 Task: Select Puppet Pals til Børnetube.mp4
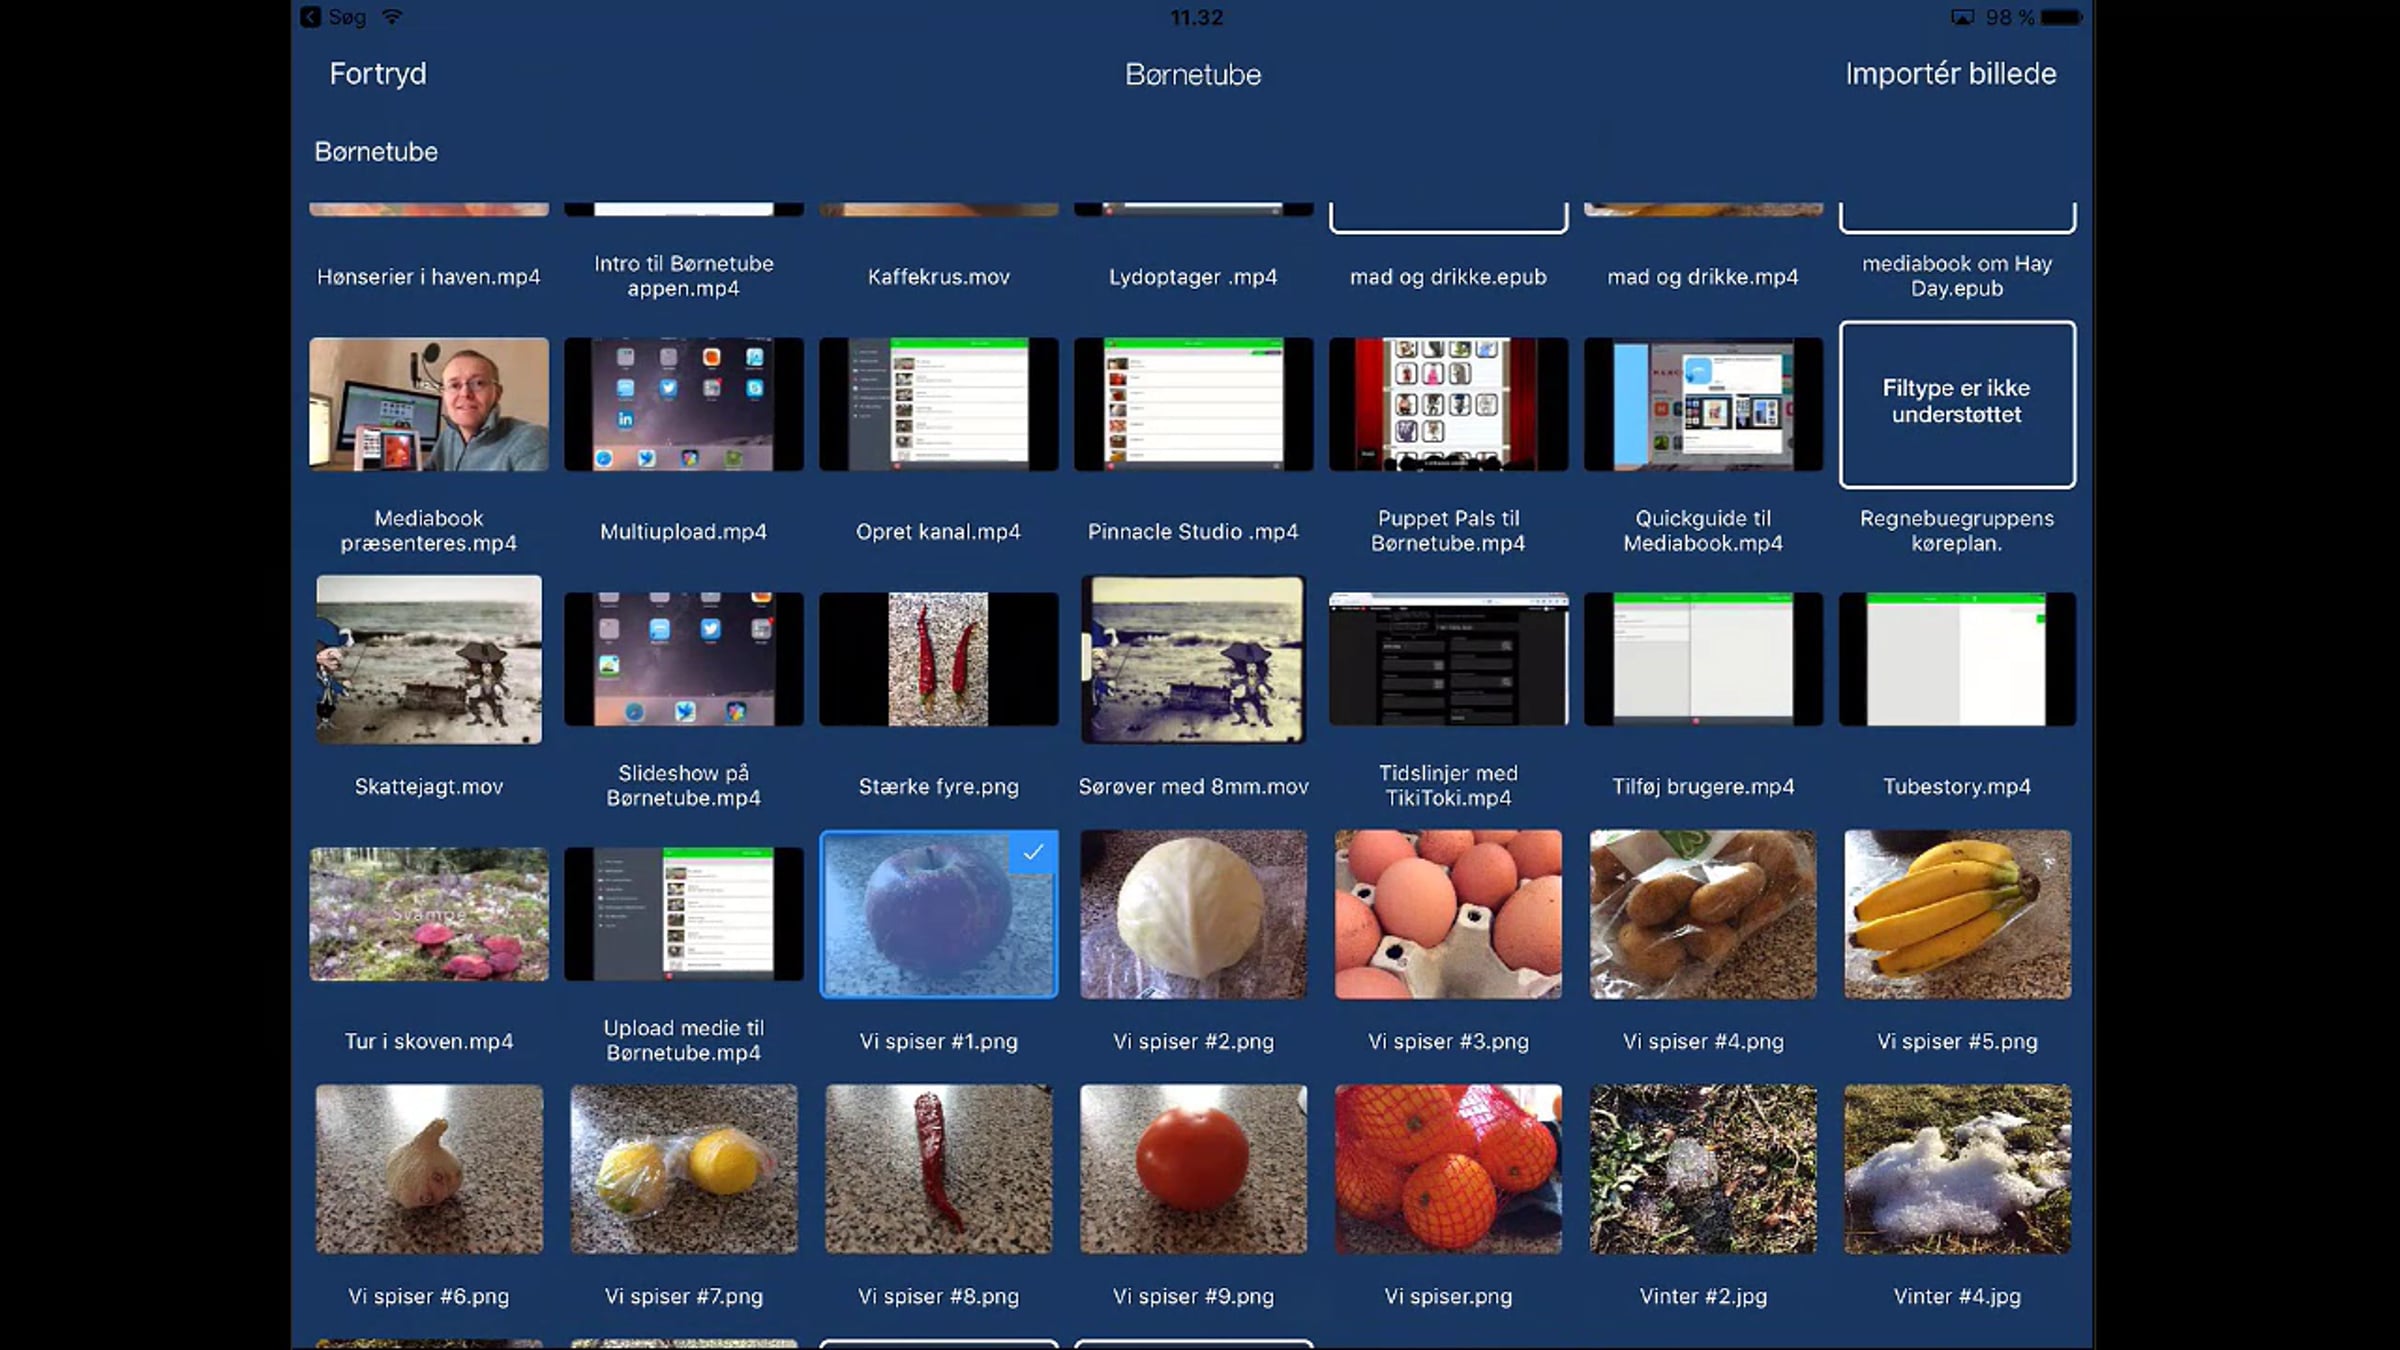coord(1448,404)
